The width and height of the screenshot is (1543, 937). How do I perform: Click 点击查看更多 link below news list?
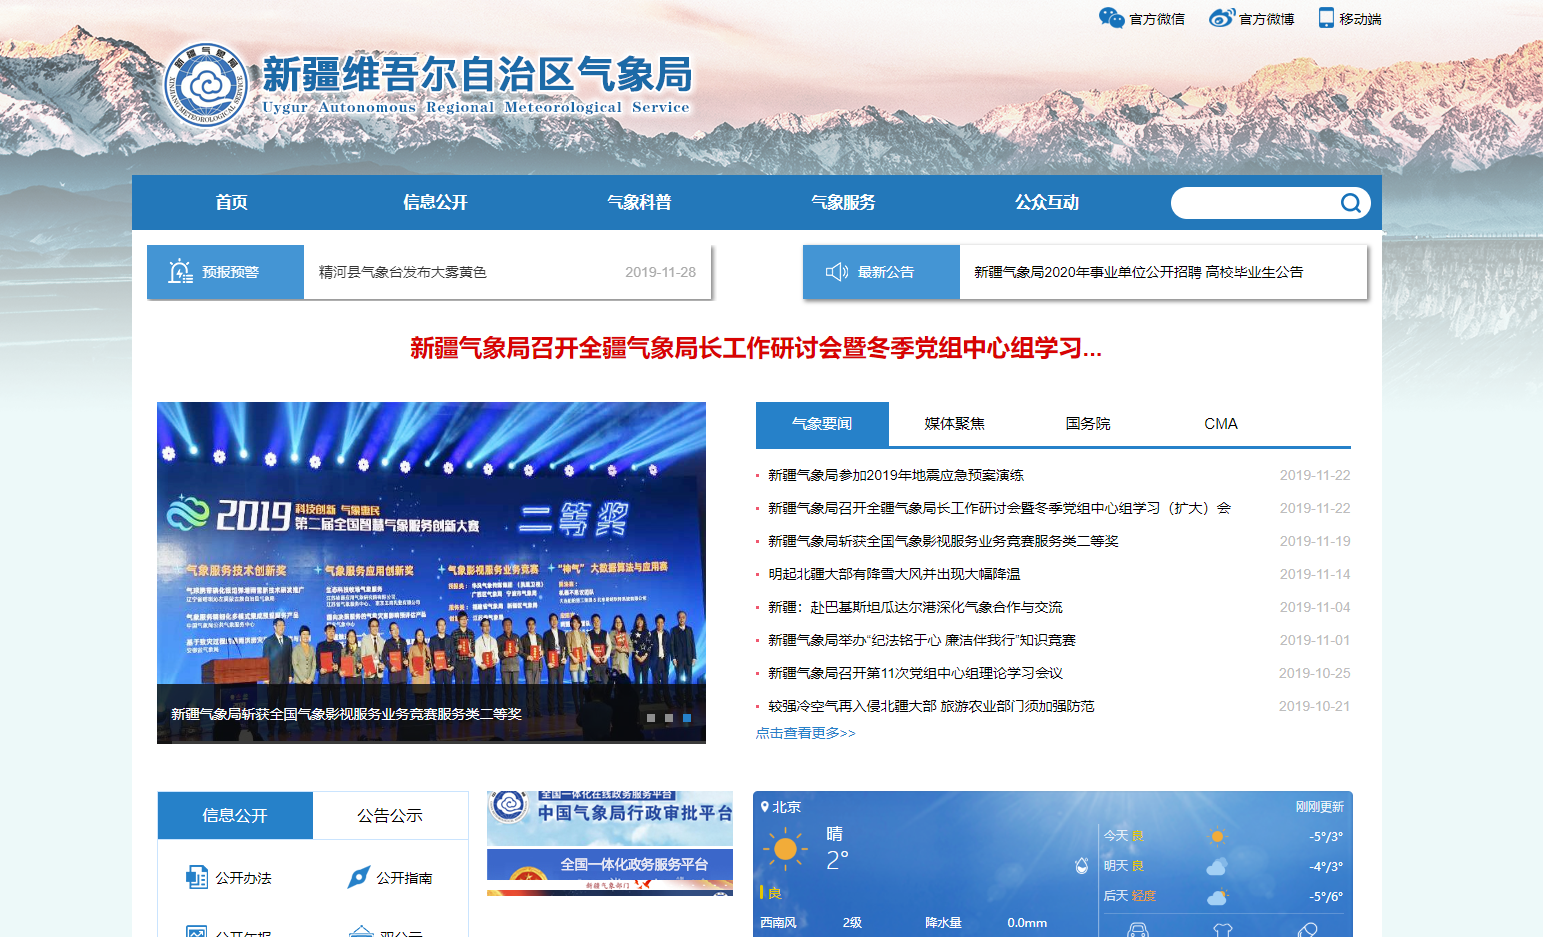[x=805, y=733]
